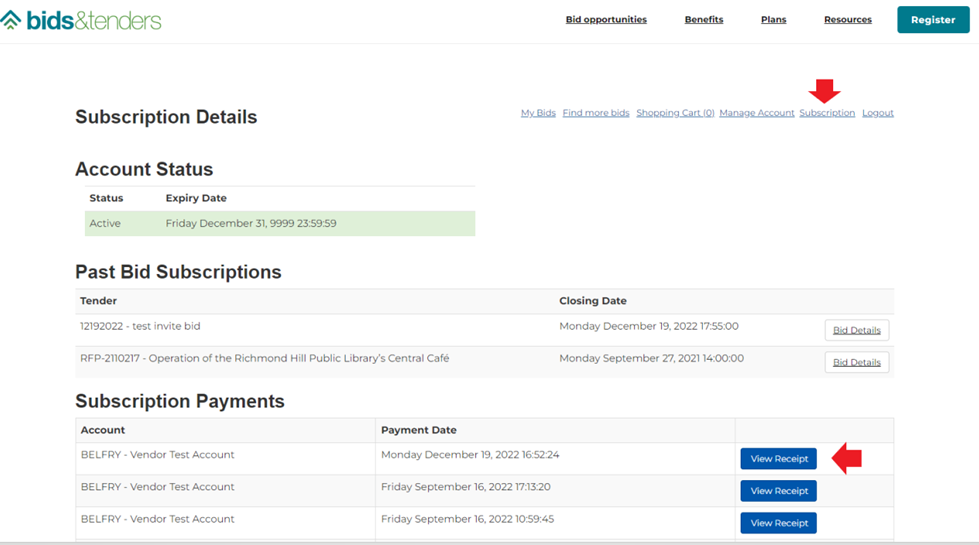This screenshot has height=545, width=979.
Task: Click the Logout link
Action: point(878,112)
